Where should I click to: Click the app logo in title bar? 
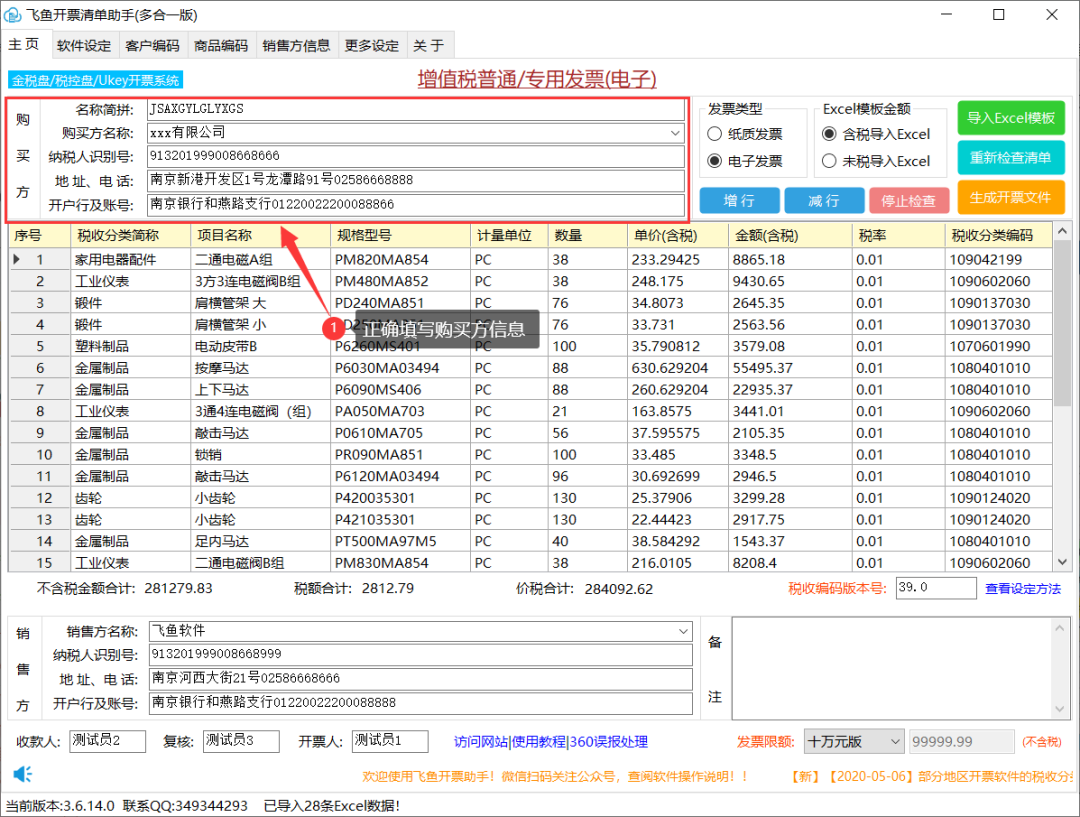(x=12, y=14)
